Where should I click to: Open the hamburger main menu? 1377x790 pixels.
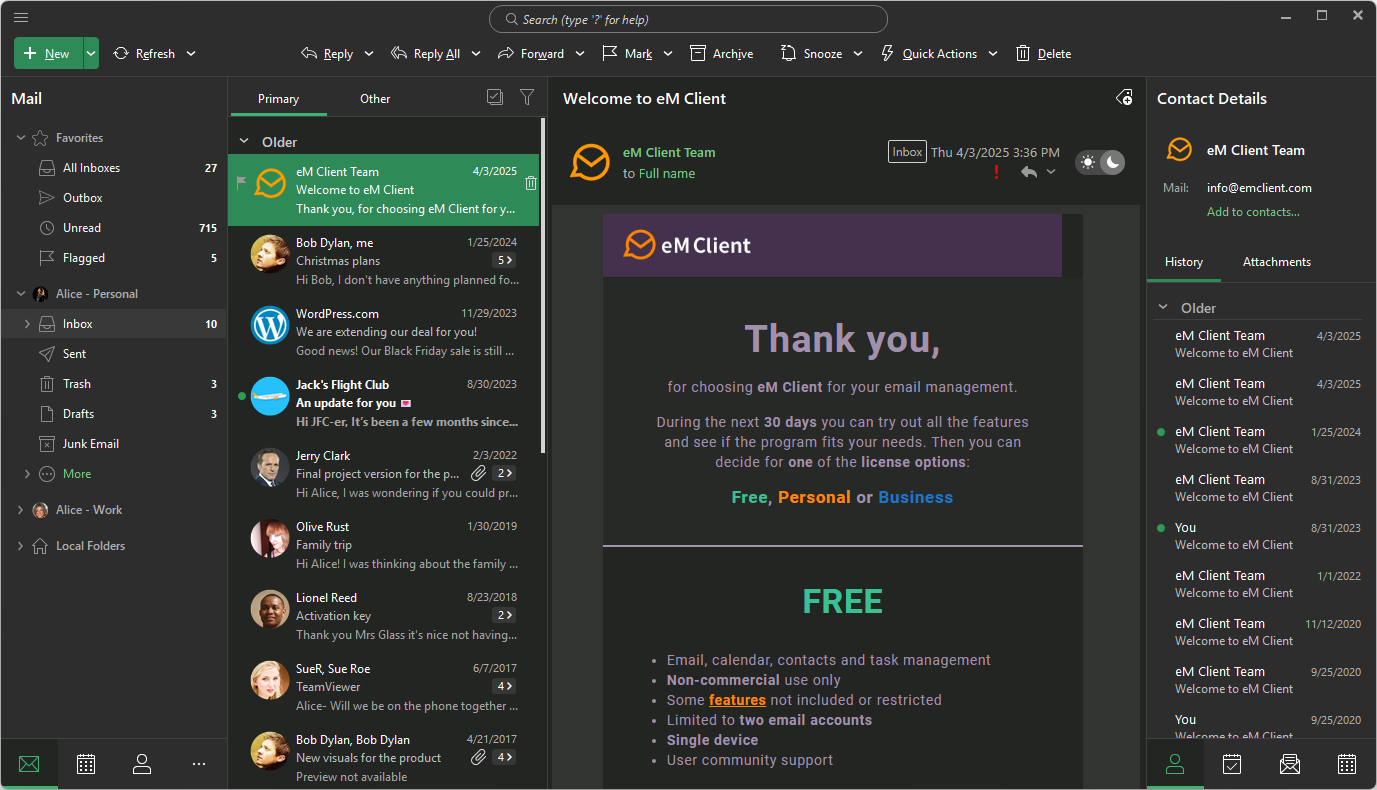21,17
